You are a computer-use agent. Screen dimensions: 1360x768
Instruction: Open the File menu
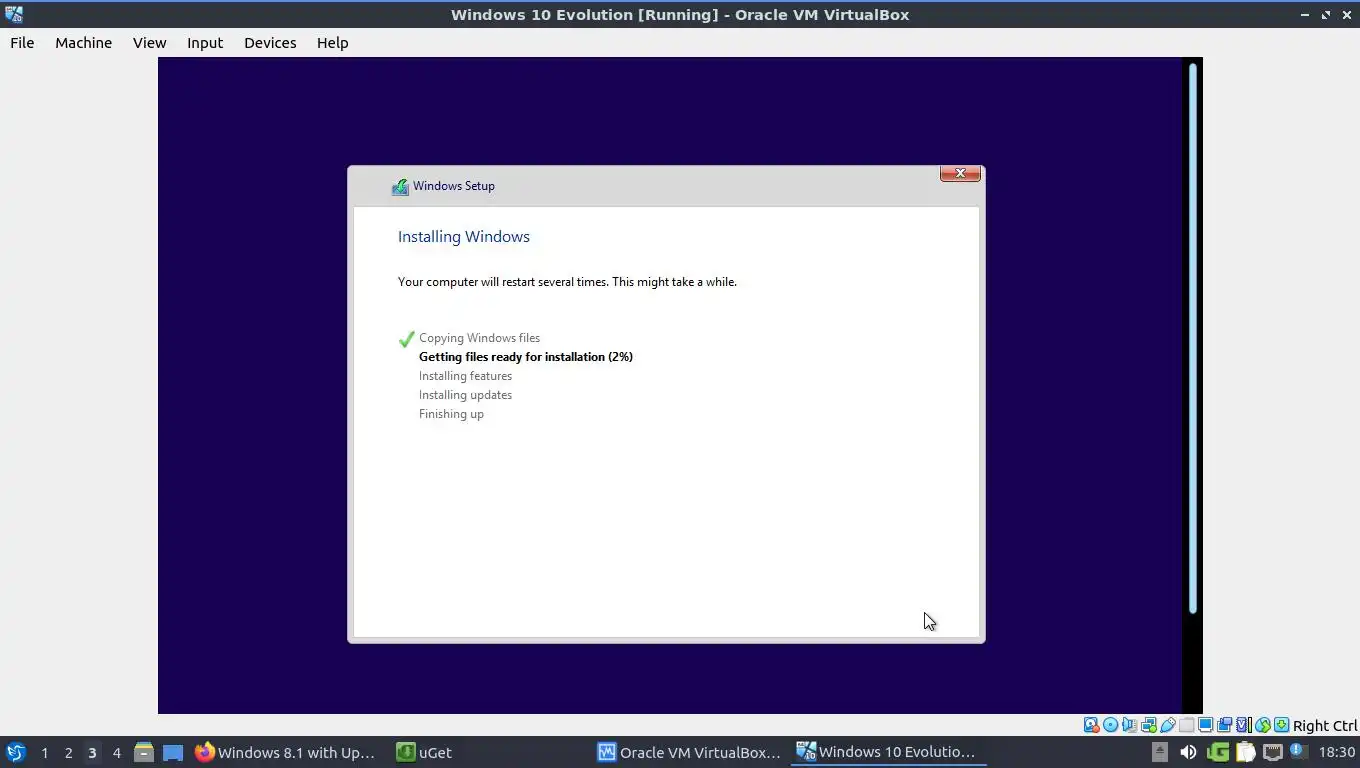click(22, 43)
